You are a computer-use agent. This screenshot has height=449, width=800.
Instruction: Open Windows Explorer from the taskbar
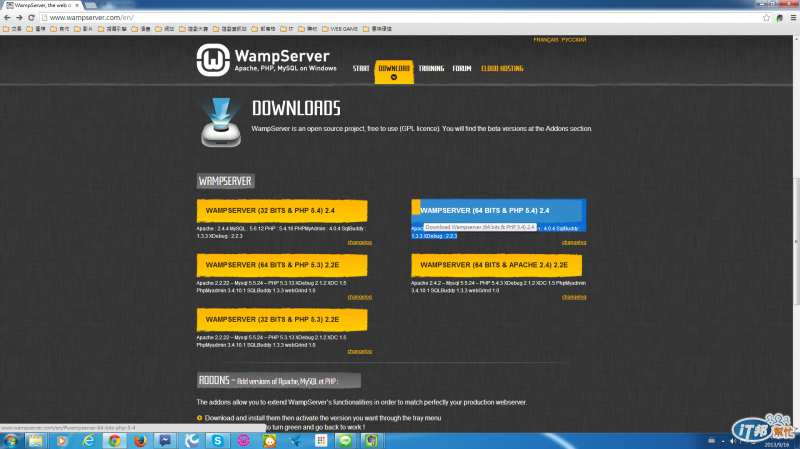point(36,441)
